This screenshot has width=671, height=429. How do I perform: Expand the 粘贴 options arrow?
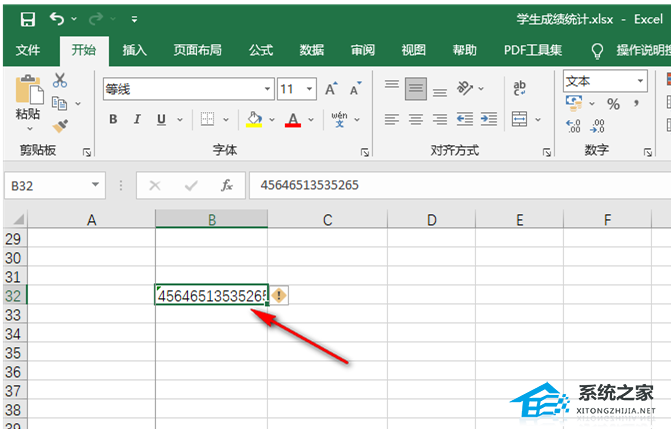click(30, 128)
